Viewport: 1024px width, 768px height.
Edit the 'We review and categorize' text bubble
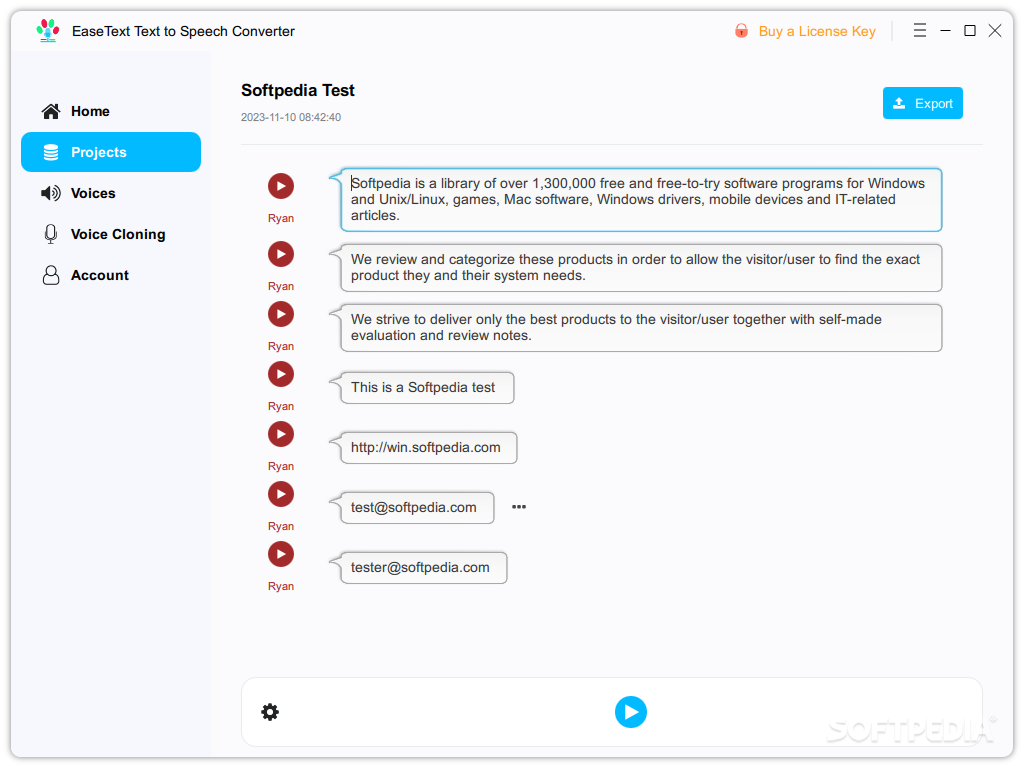coord(641,268)
